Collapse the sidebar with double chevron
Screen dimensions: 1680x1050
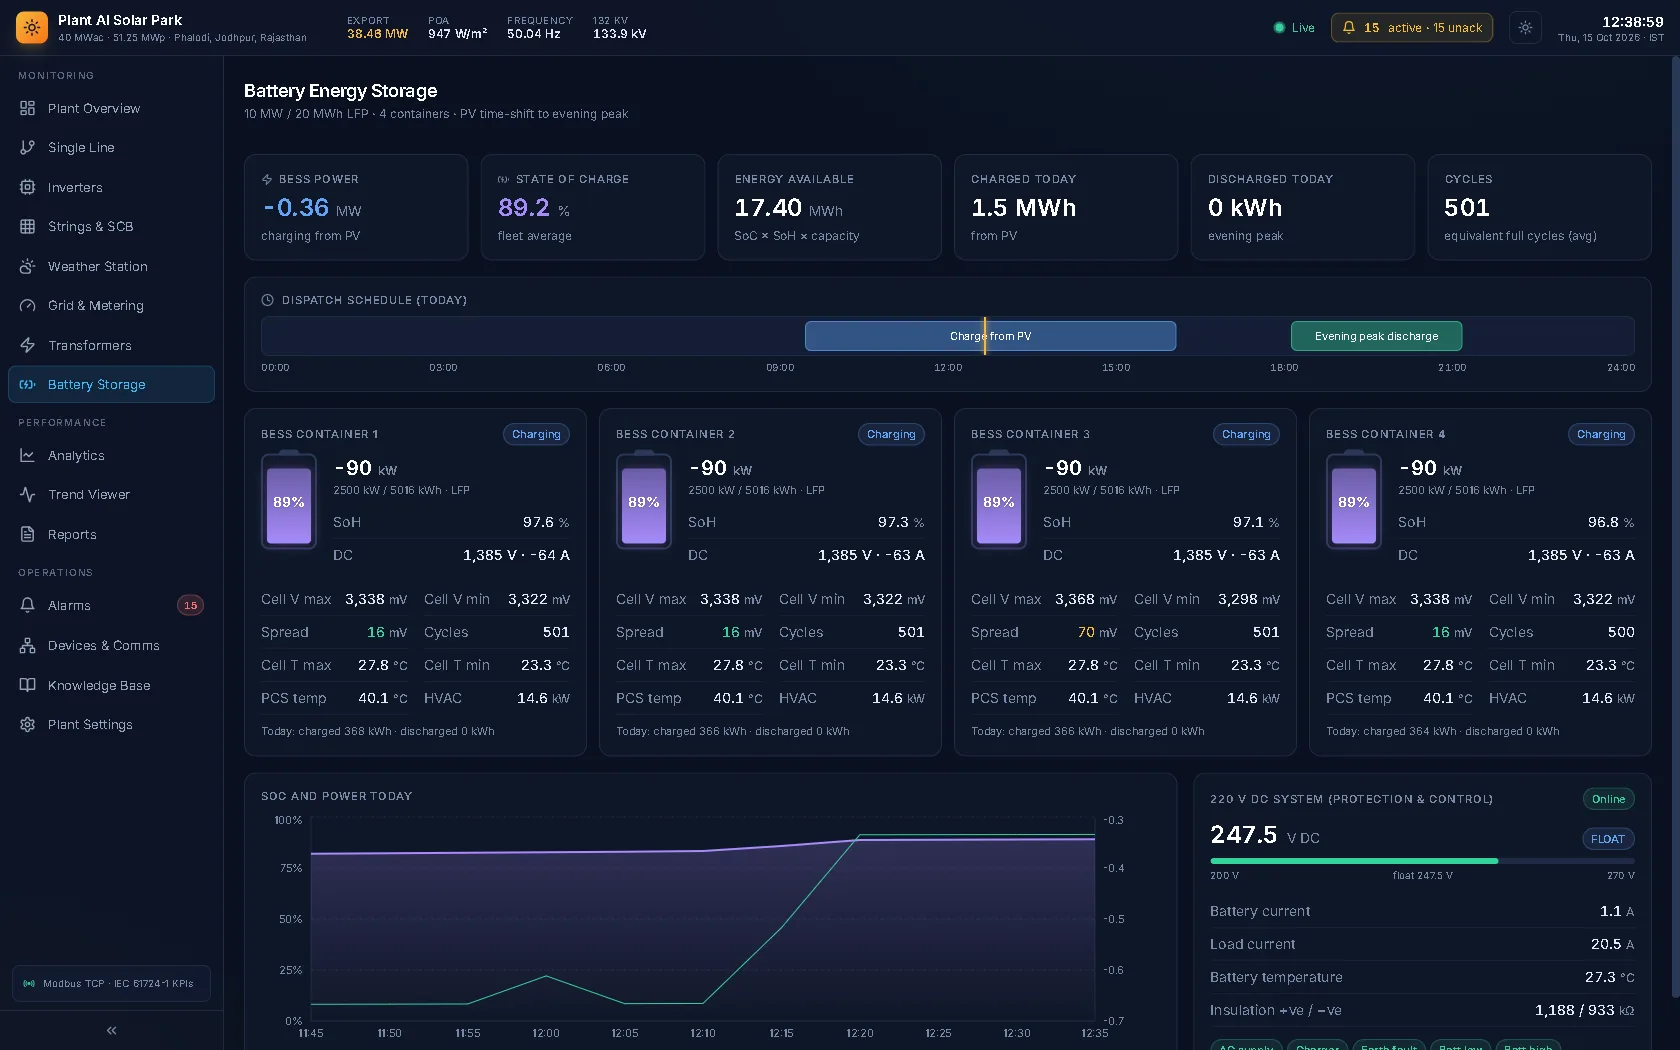(x=111, y=1030)
